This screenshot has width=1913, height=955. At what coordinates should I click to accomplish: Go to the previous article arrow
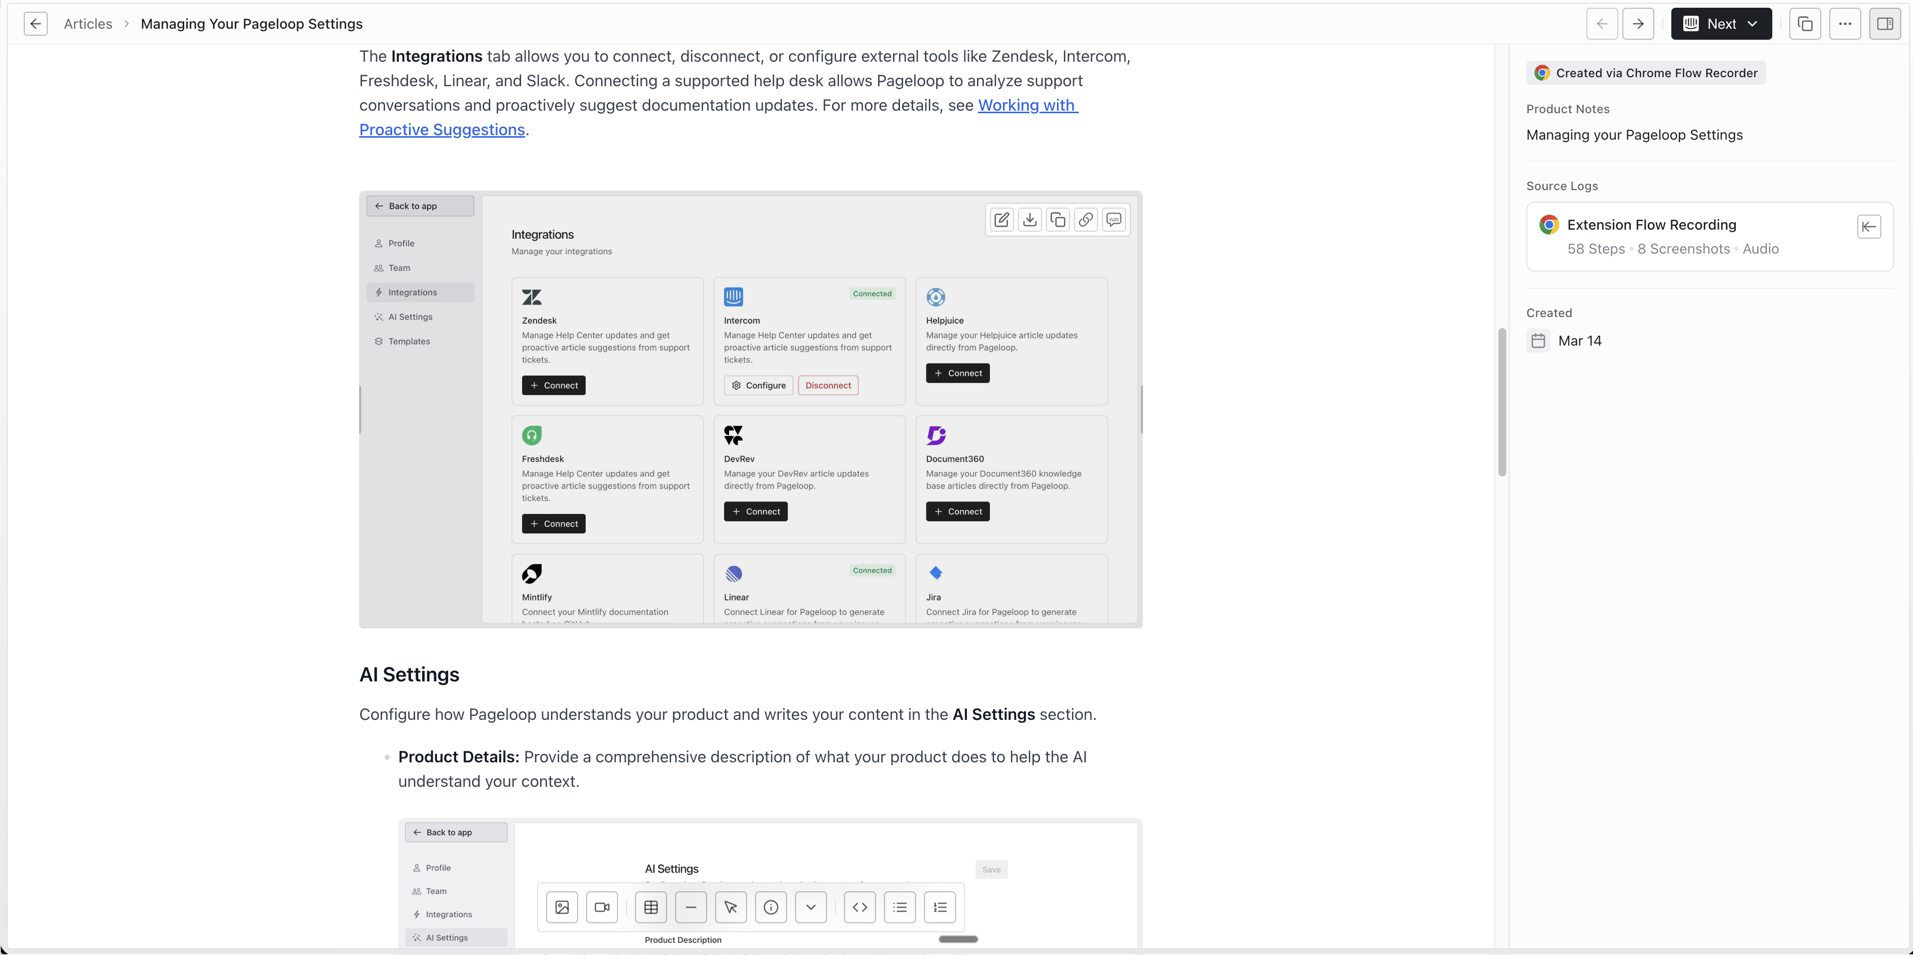(1602, 24)
